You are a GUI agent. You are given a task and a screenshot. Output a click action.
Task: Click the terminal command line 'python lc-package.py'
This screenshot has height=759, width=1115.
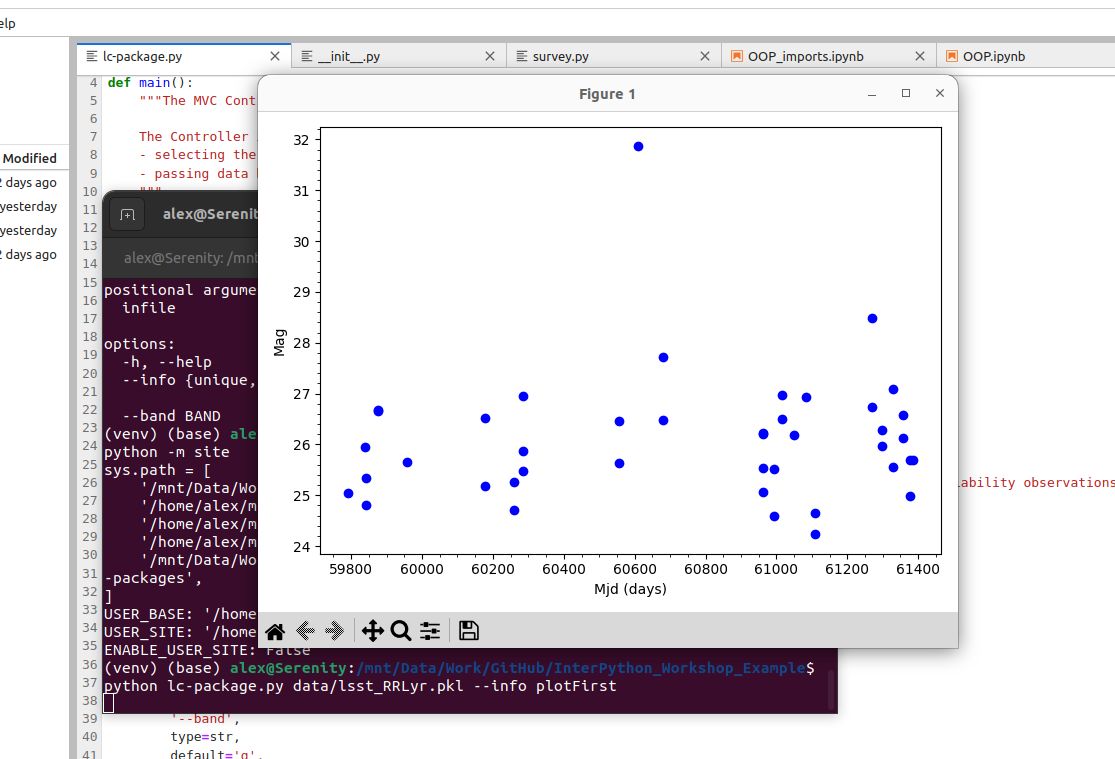[x=360, y=686]
